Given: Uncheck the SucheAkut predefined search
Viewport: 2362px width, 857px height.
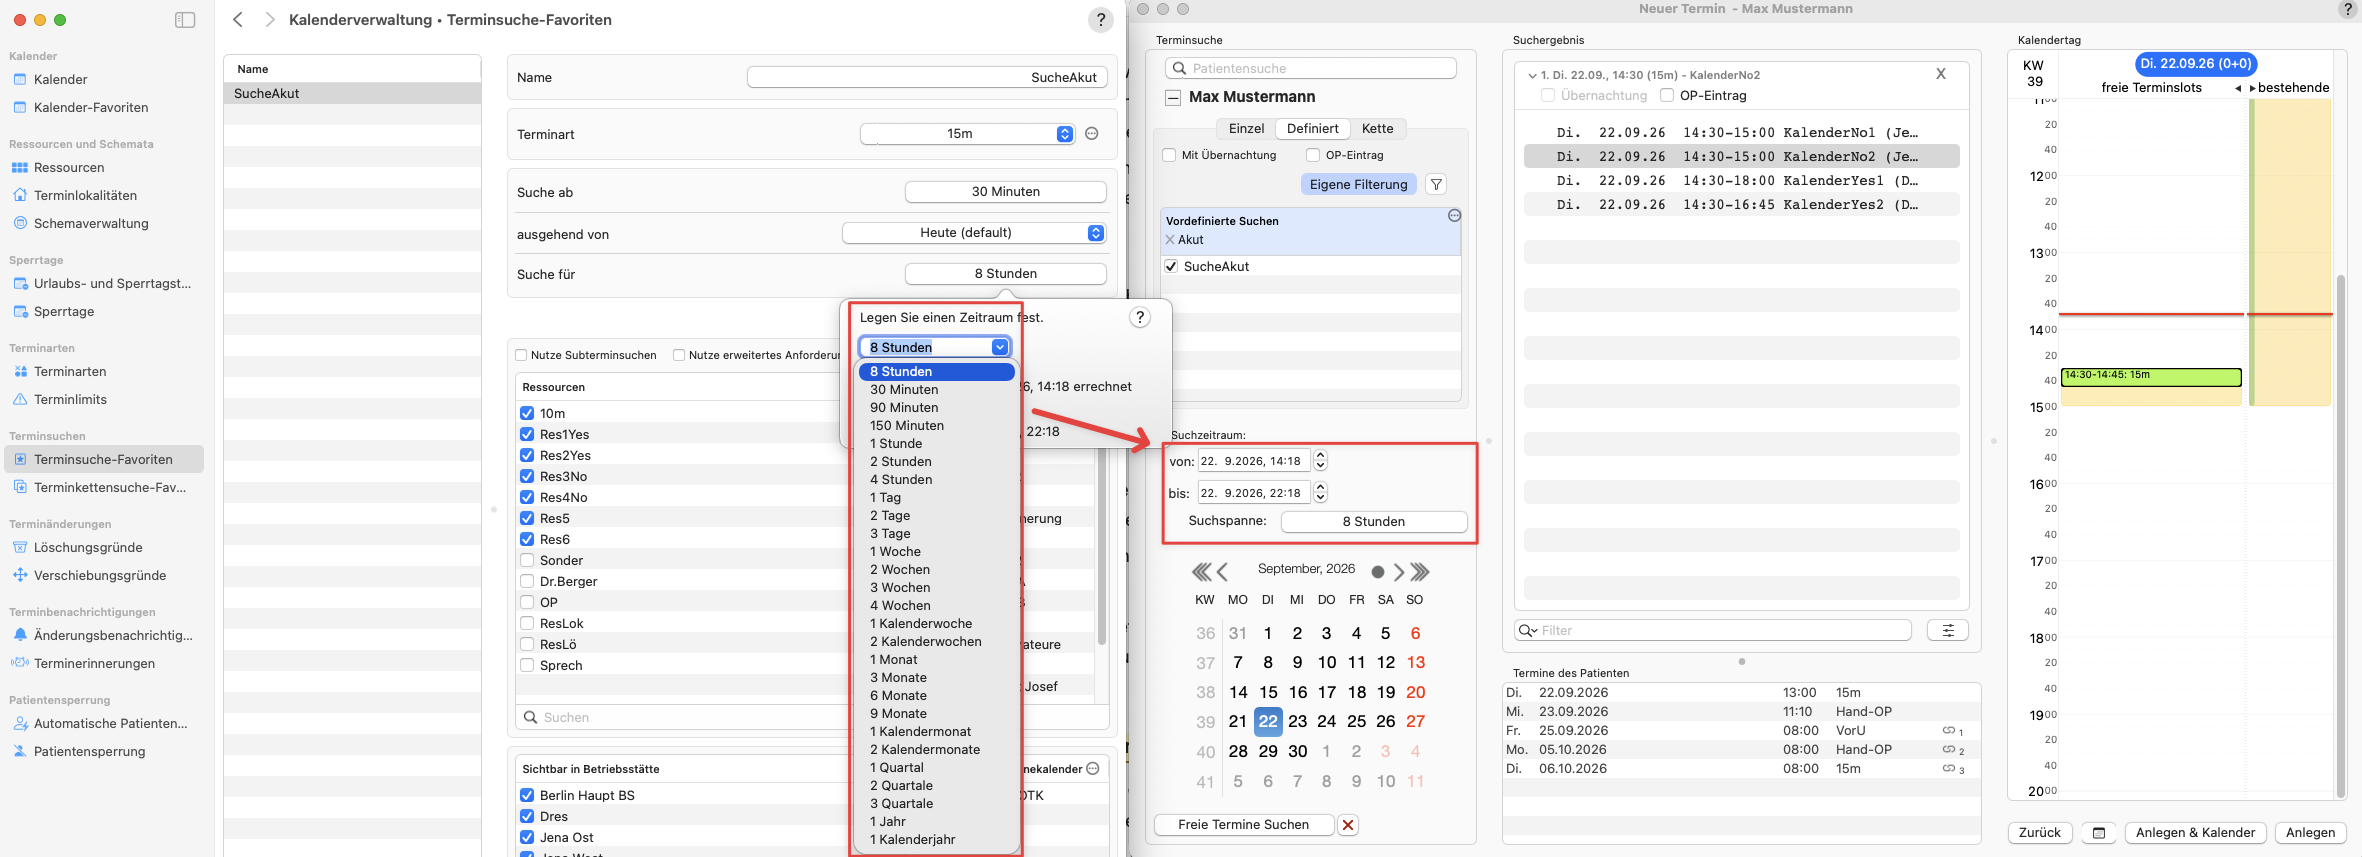Looking at the screenshot, I should [x=1171, y=267].
